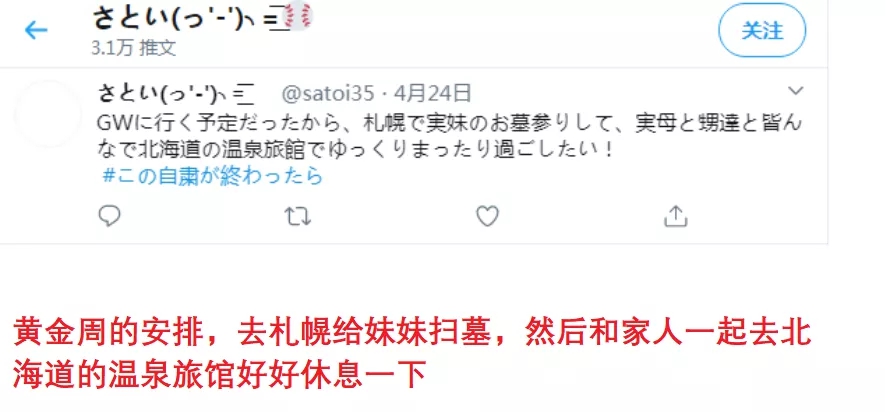
Task: Expand the tweet options chevron
Action: [795, 91]
